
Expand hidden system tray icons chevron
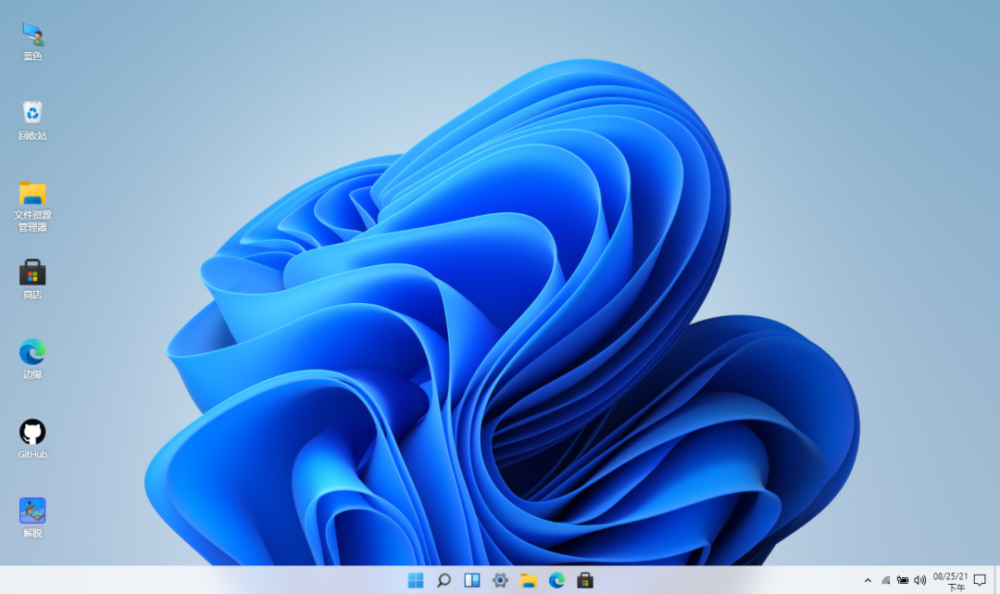tap(867, 580)
